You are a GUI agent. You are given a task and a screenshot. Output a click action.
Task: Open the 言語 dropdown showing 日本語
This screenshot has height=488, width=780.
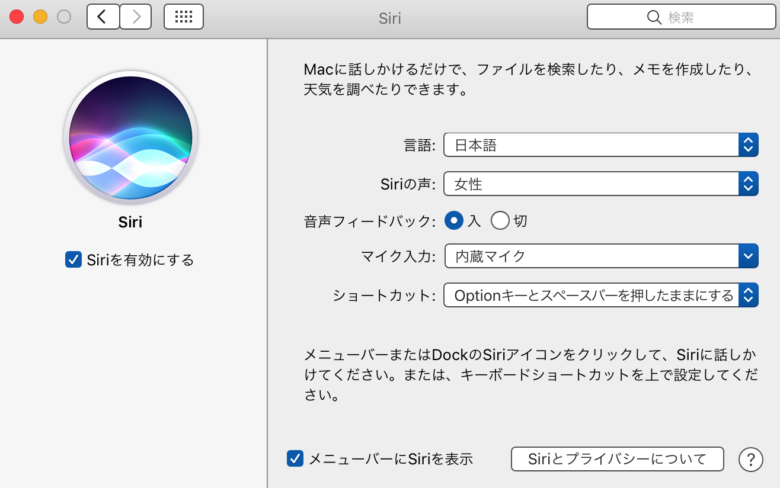pos(601,145)
